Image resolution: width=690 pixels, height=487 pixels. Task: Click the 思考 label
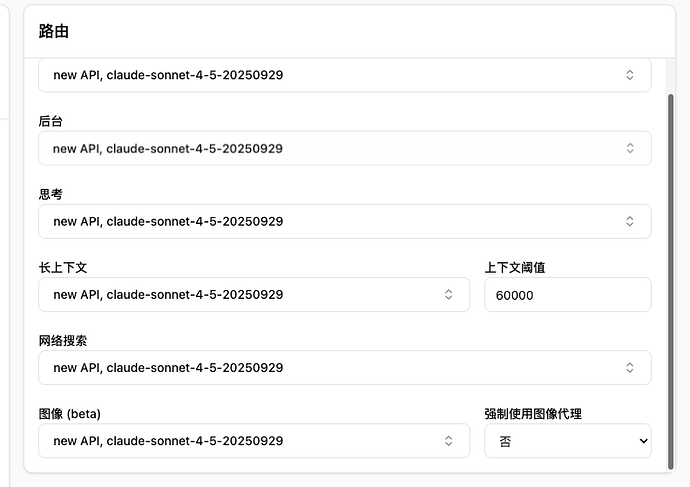click(51, 194)
